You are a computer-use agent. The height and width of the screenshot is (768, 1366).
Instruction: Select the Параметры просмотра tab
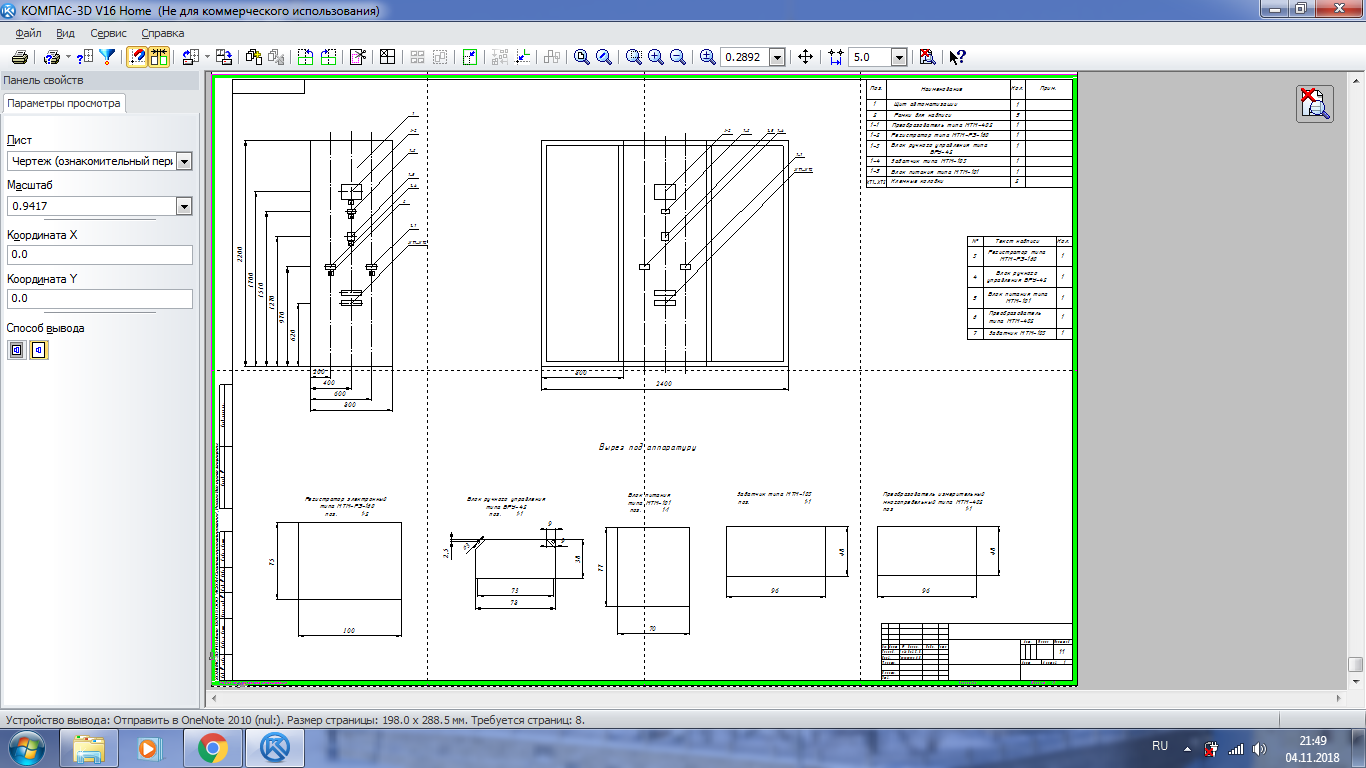[x=63, y=103]
